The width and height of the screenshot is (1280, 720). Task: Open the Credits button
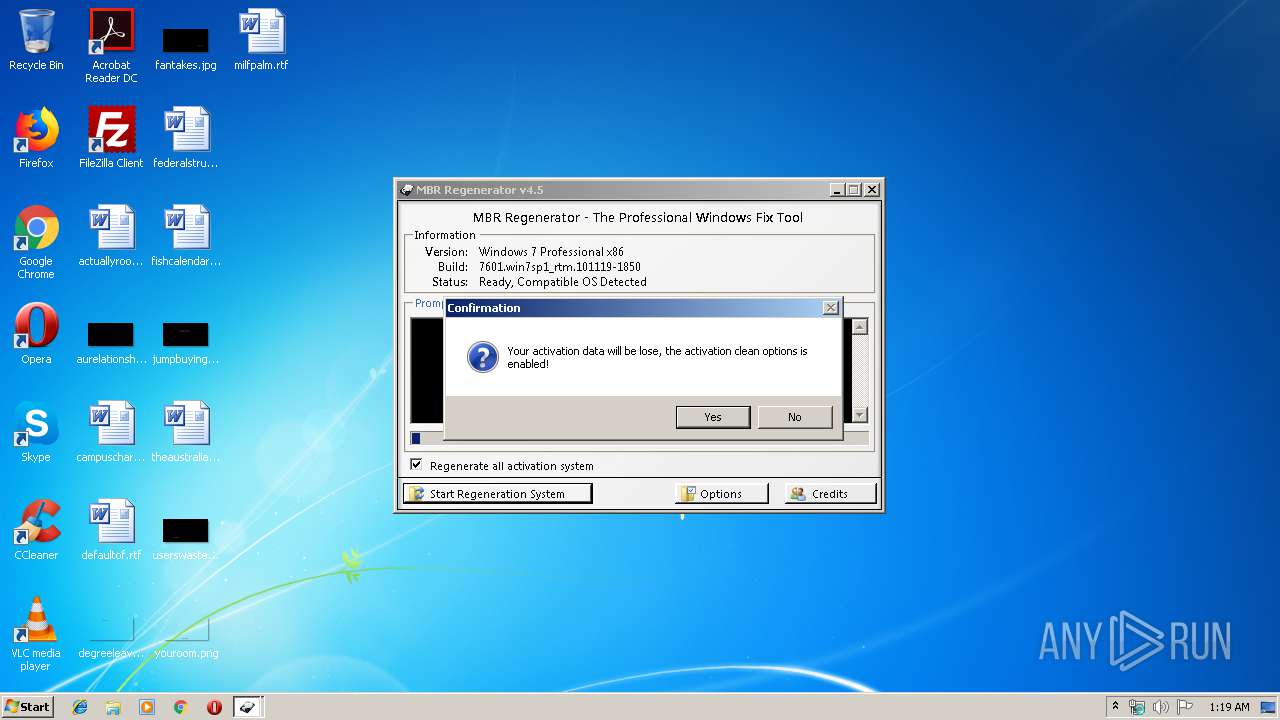(x=830, y=494)
